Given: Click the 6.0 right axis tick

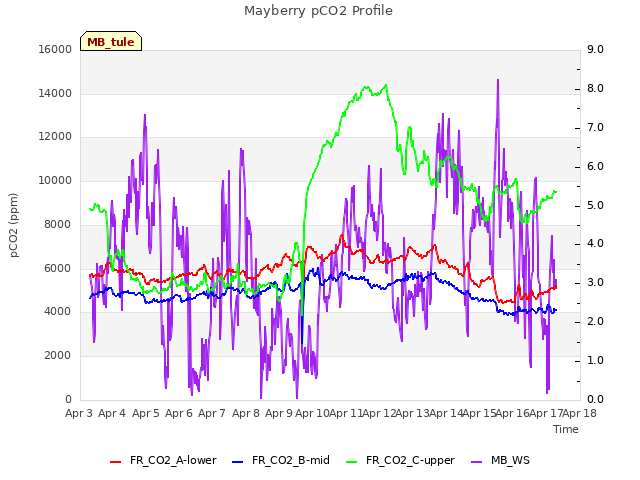Looking at the screenshot, I should point(595,167).
